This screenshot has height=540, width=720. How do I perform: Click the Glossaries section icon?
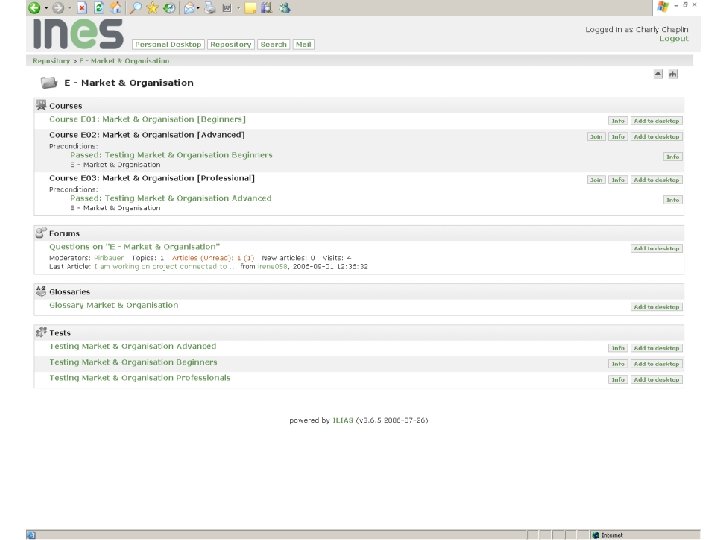coord(41,291)
